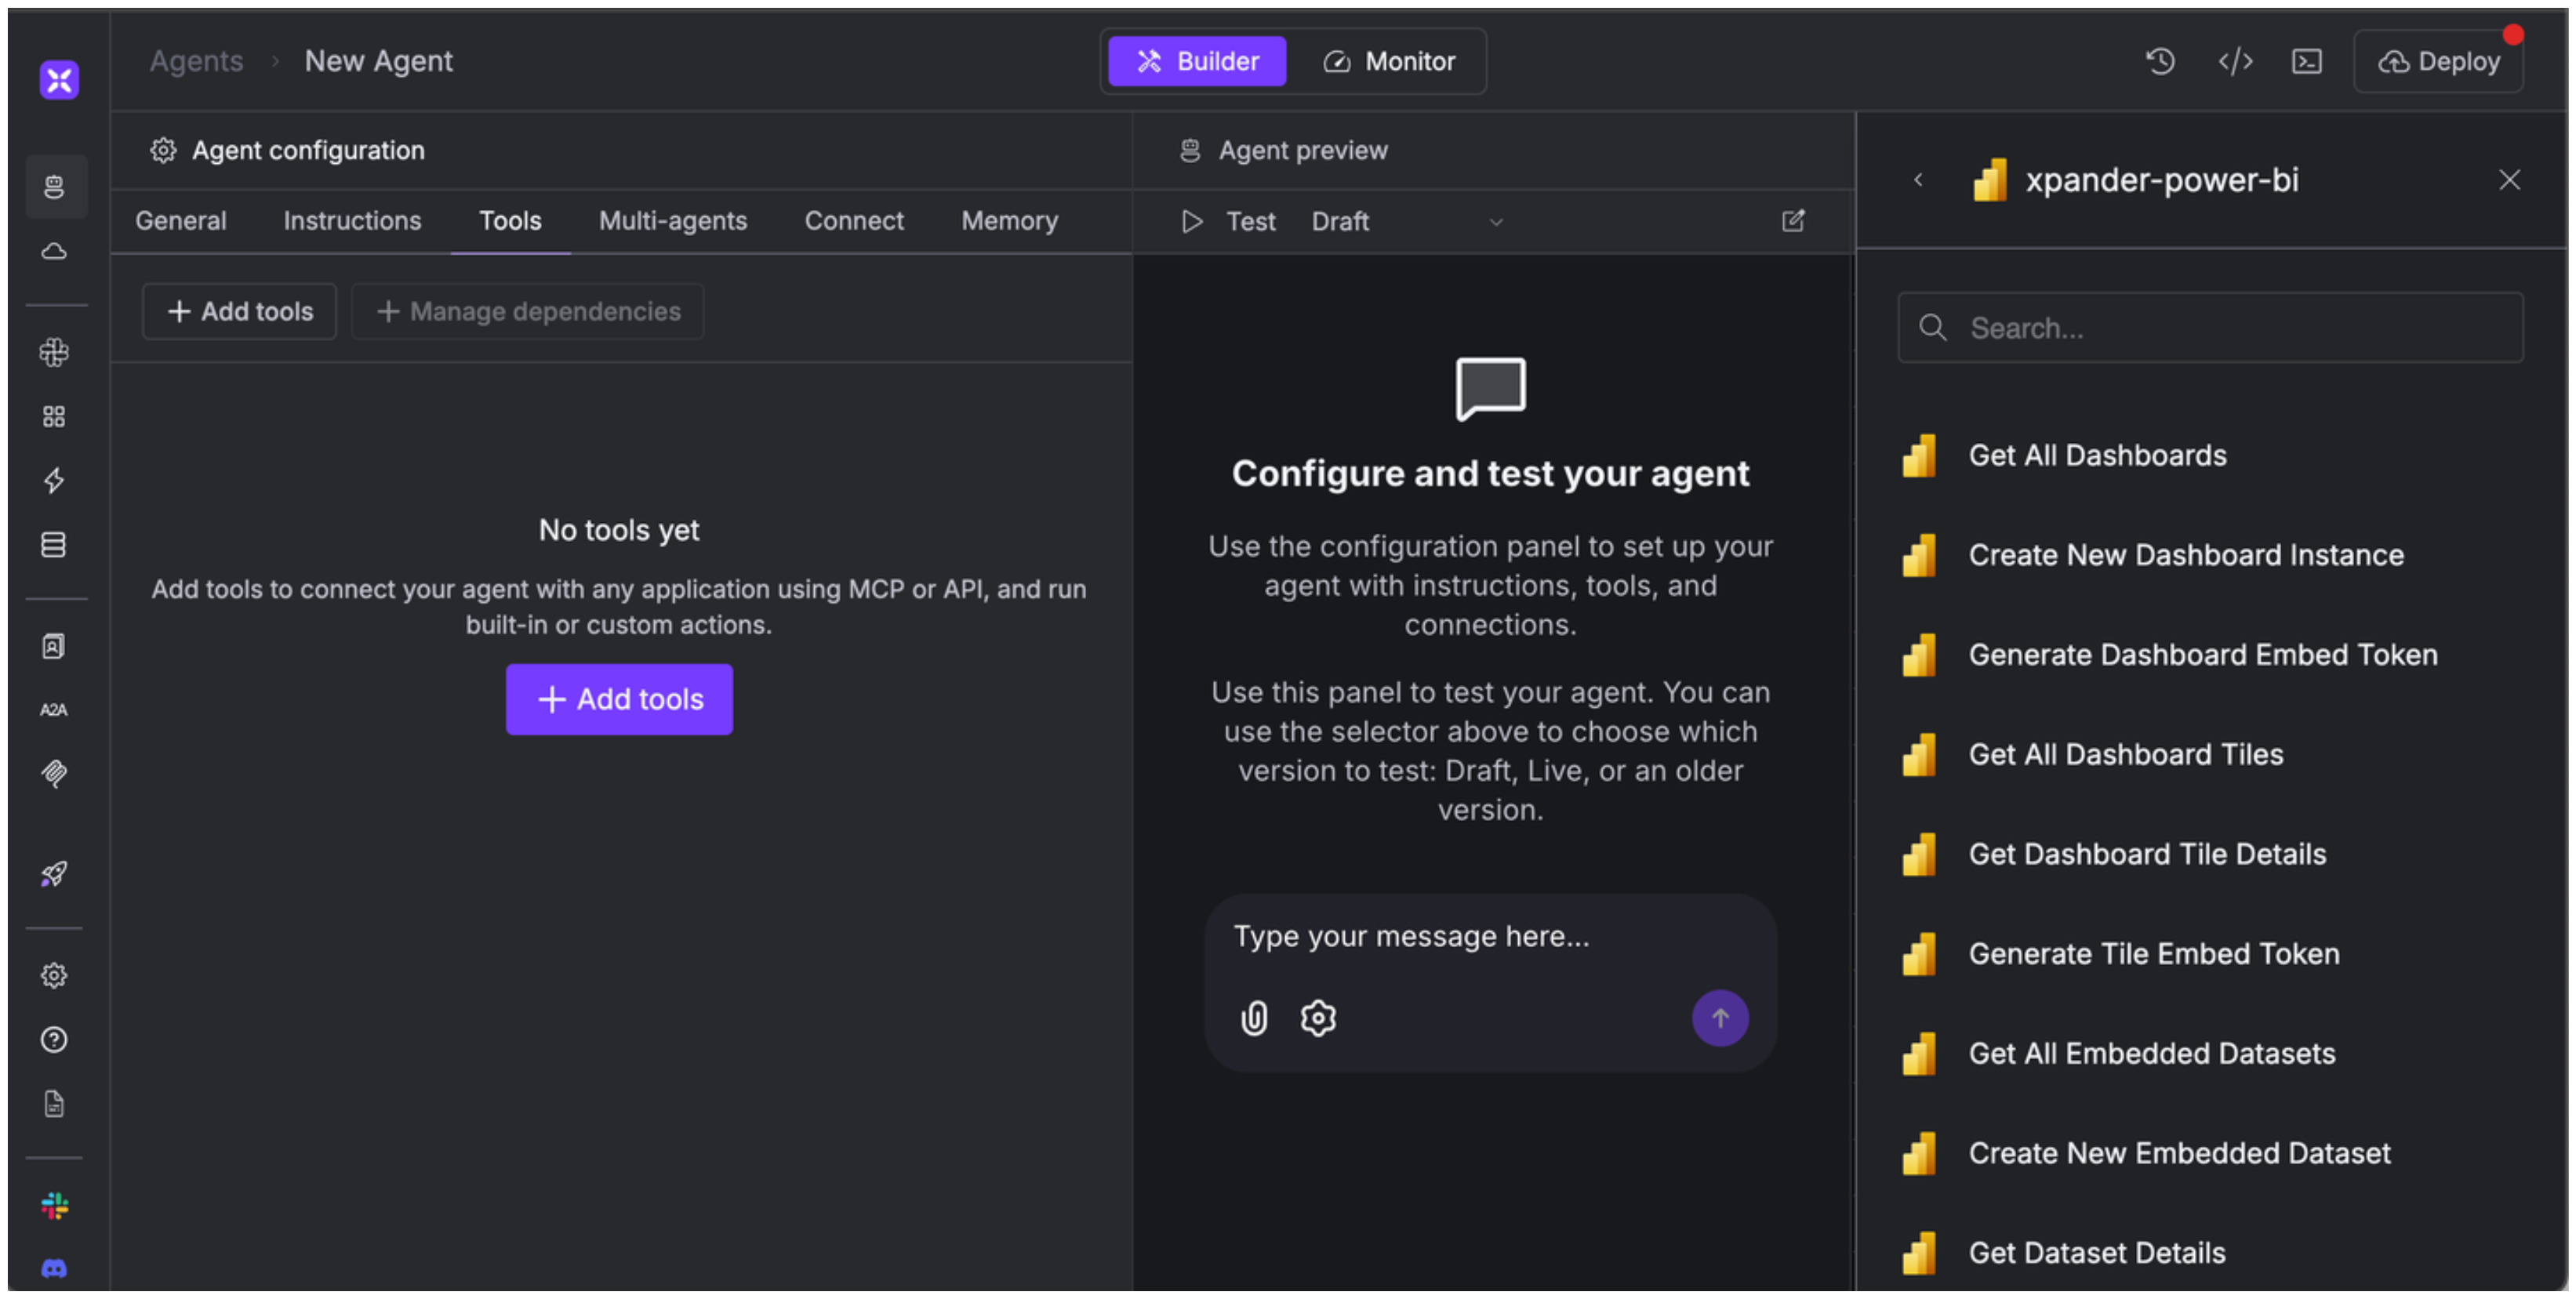Open new chat edit icon in preview
This screenshot has width=2576, height=1299.
pyautogui.click(x=1793, y=221)
